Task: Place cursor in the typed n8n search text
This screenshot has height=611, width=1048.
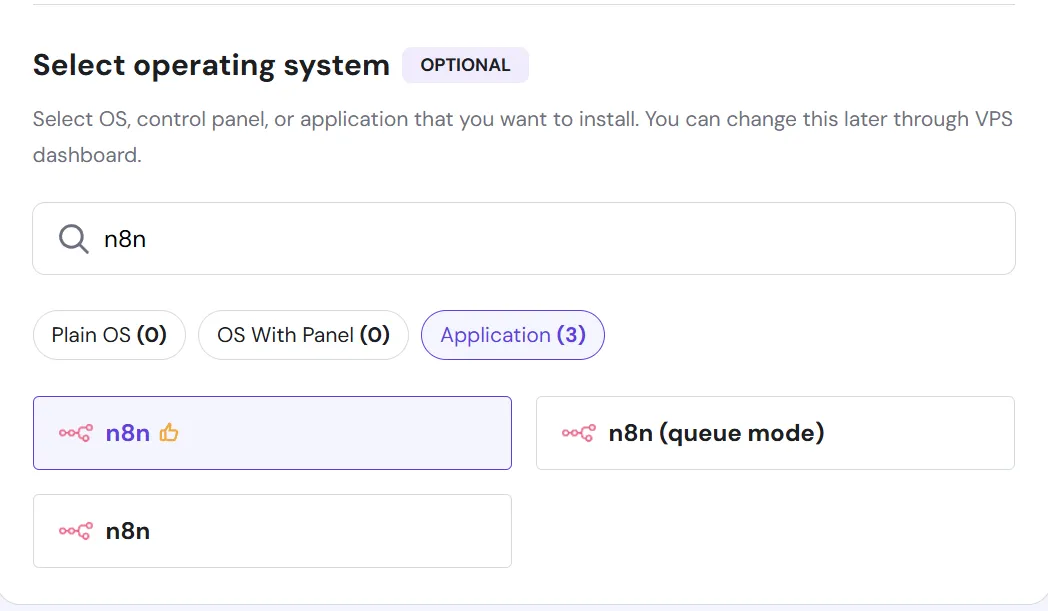Action: 125,239
